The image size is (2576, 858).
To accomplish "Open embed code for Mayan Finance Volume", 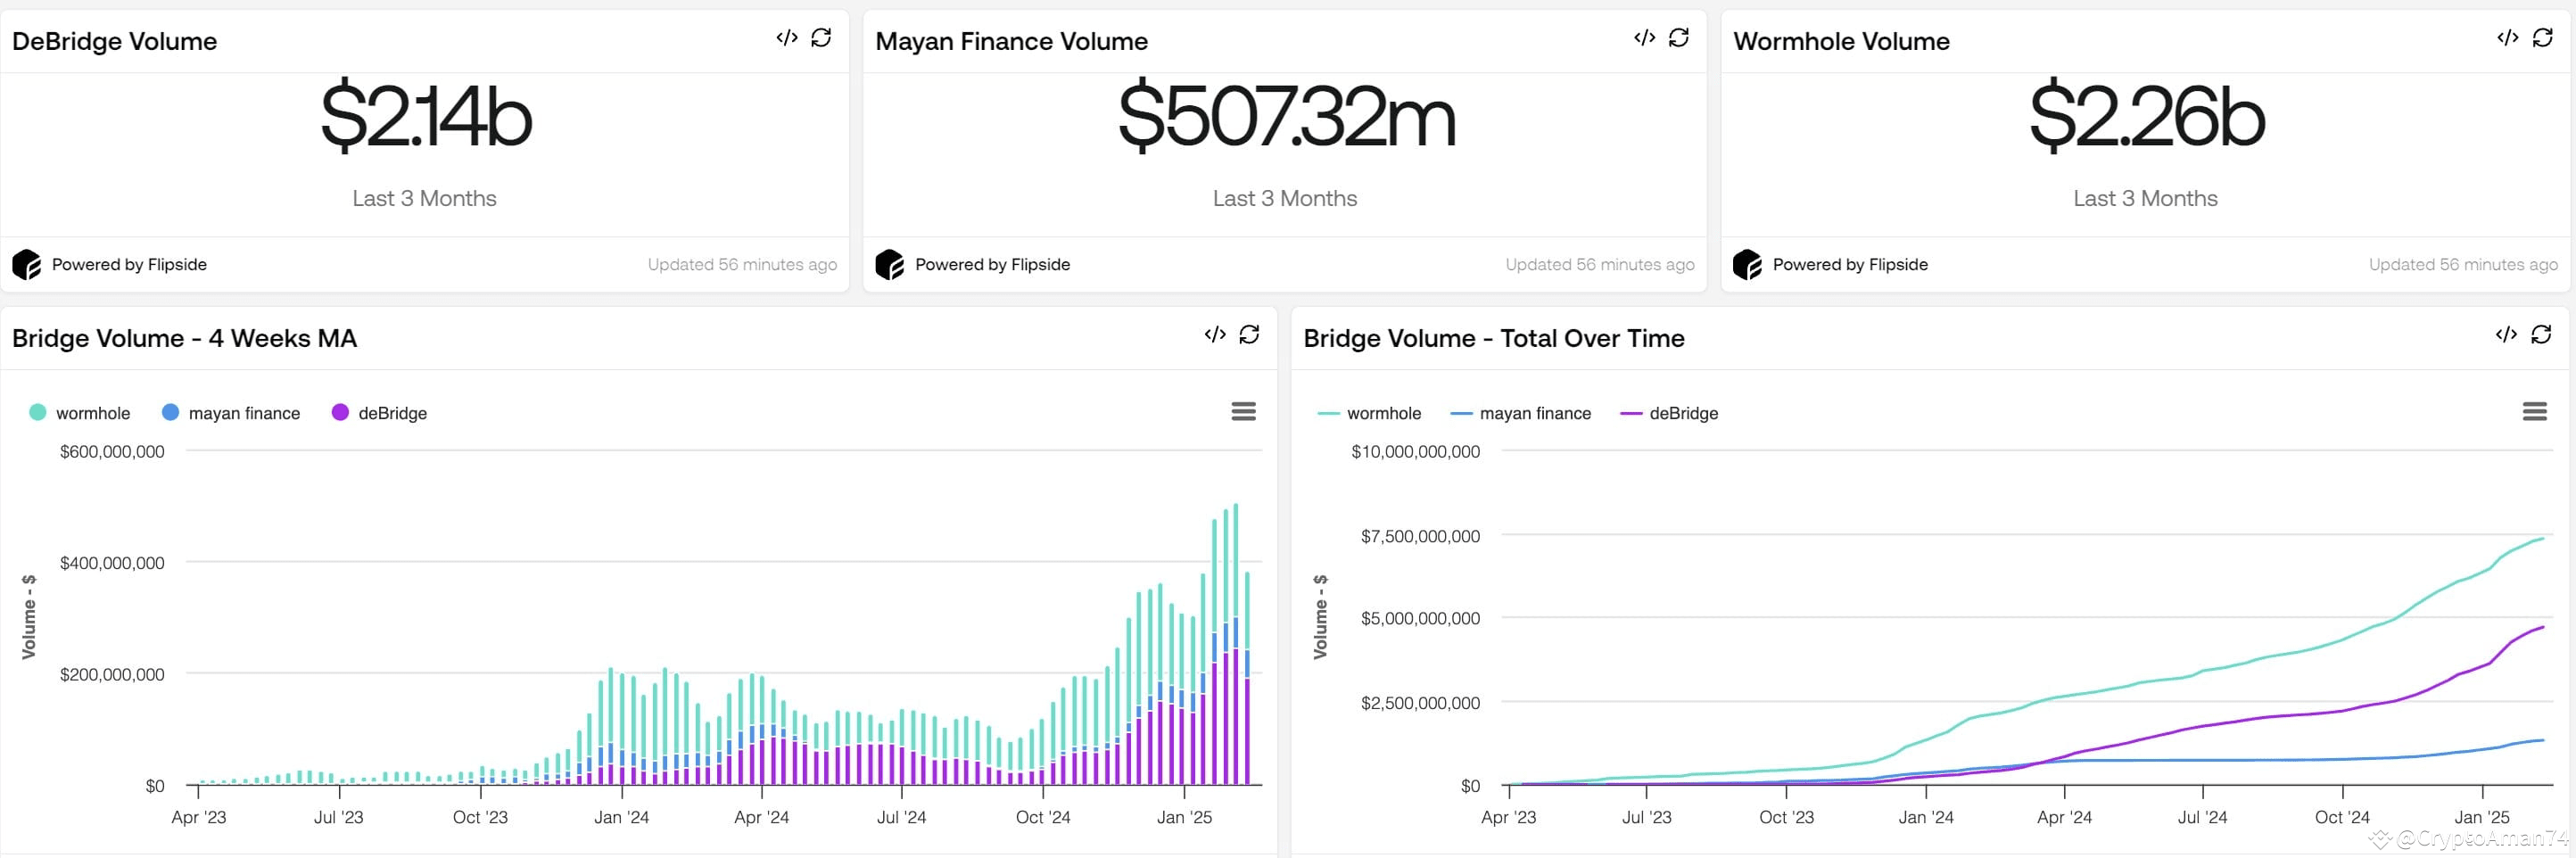I will pyautogui.click(x=1644, y=38).
